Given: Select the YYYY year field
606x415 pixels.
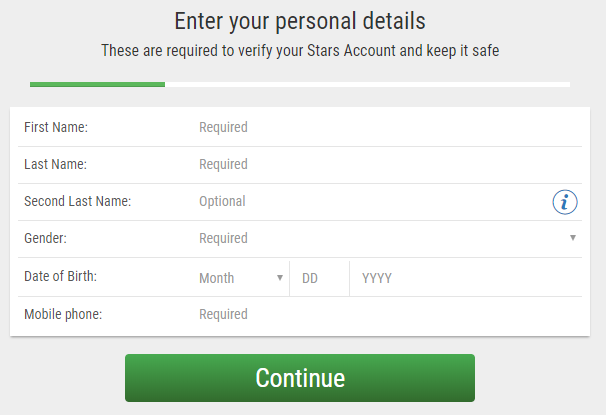Looking at the screenshot, I should point(460,278).
